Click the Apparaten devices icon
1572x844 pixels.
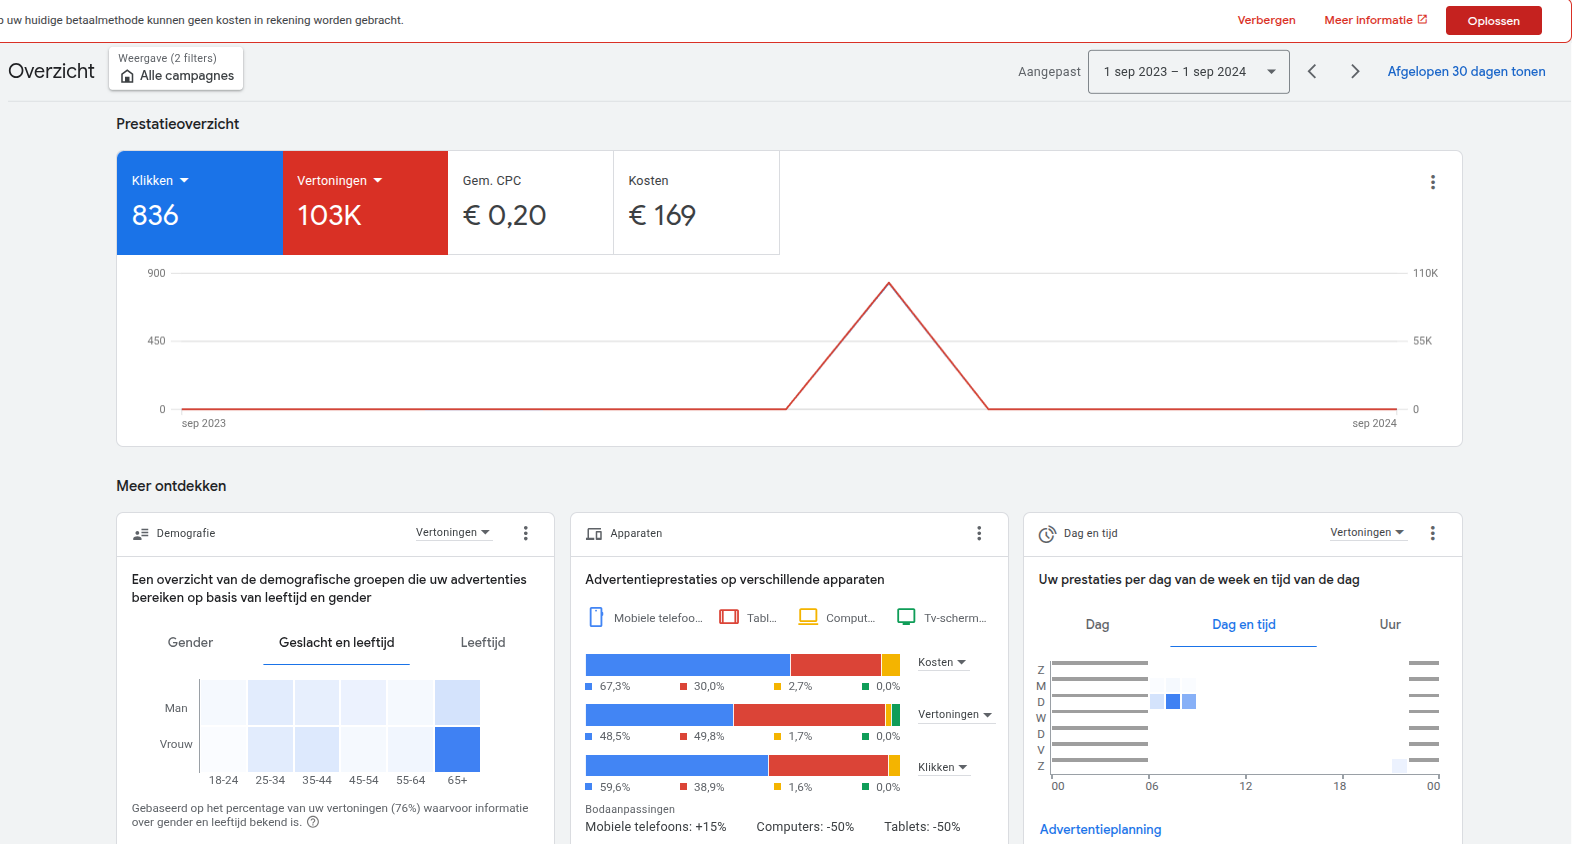point(594,534)
